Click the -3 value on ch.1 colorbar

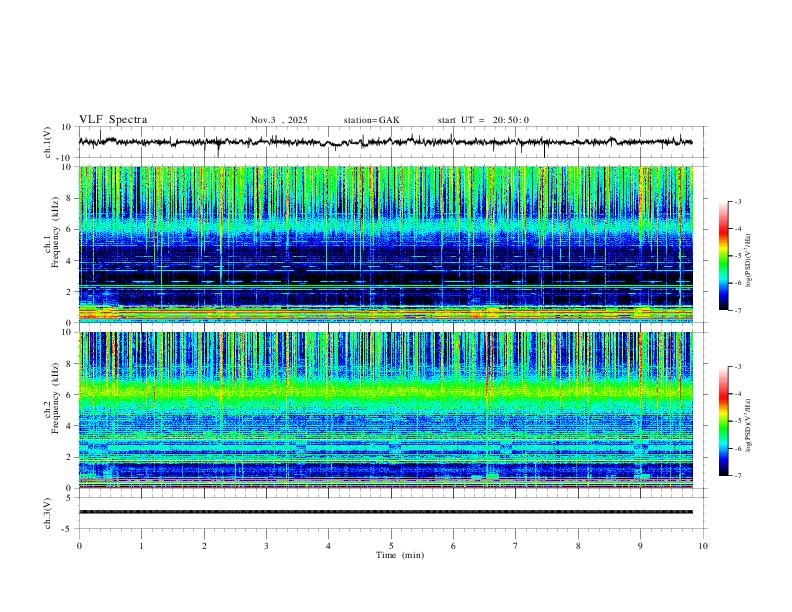click(x=737, y=201)
